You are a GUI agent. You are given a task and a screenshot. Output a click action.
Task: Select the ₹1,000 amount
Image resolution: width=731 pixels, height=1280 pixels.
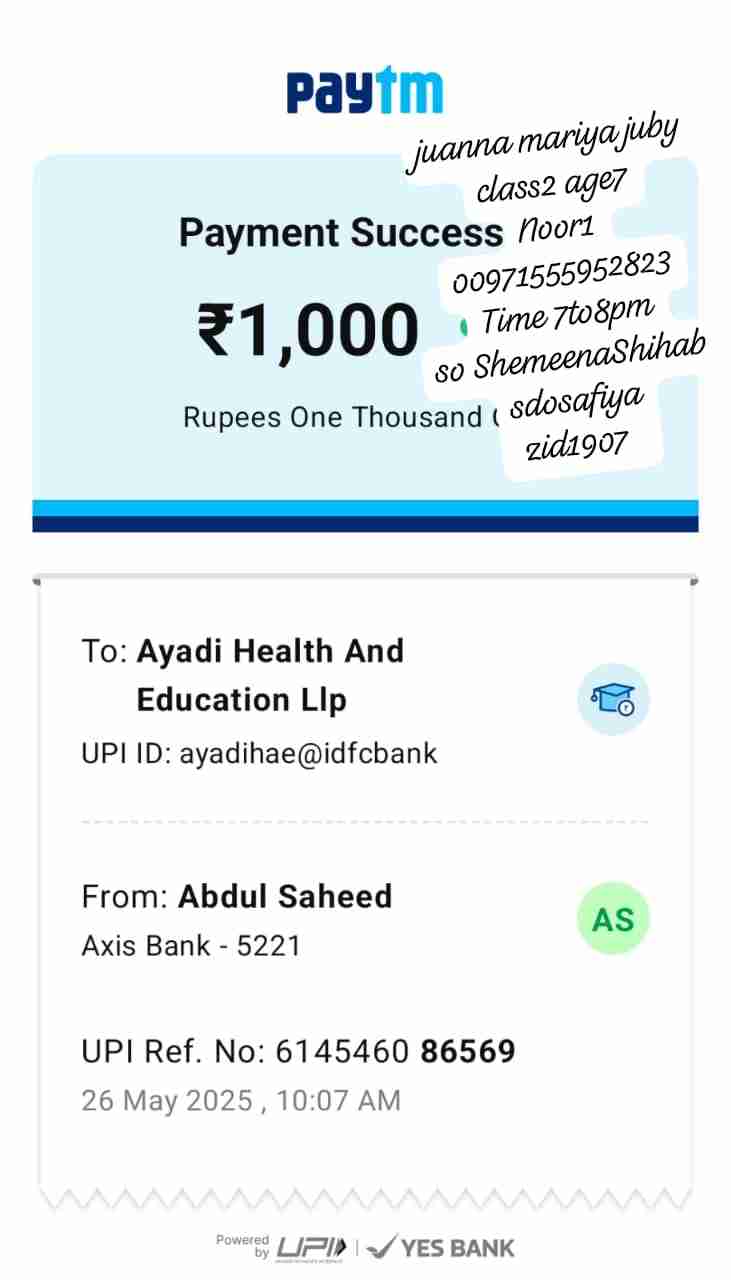pos(308,330)
